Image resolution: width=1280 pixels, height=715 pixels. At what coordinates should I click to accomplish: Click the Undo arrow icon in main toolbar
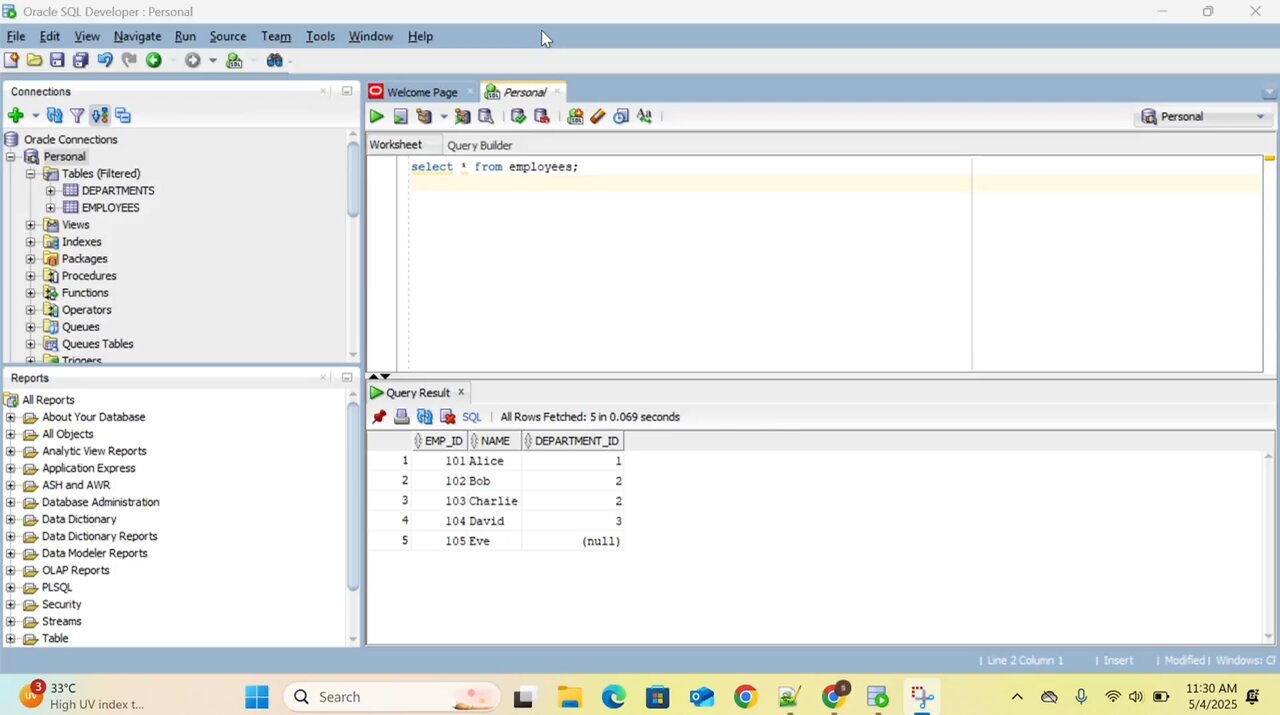[x=104, y=60]
